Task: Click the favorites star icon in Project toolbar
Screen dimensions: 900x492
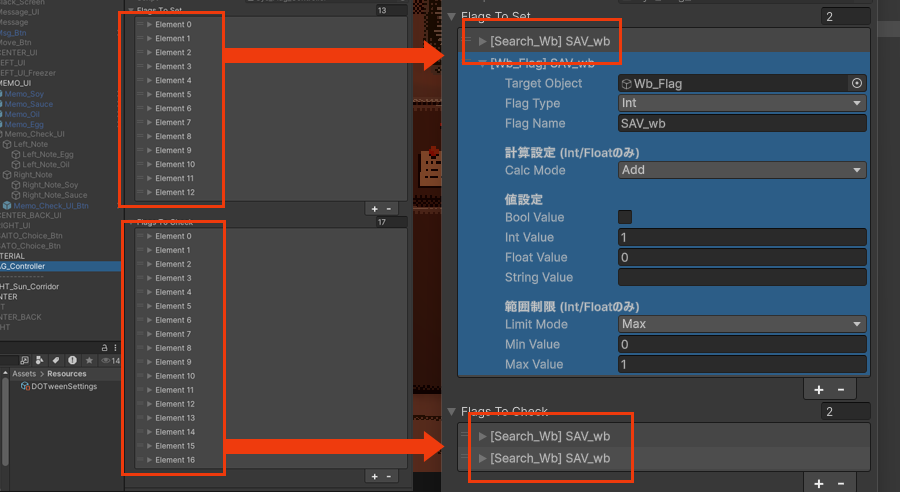Action: click(89, 360)
